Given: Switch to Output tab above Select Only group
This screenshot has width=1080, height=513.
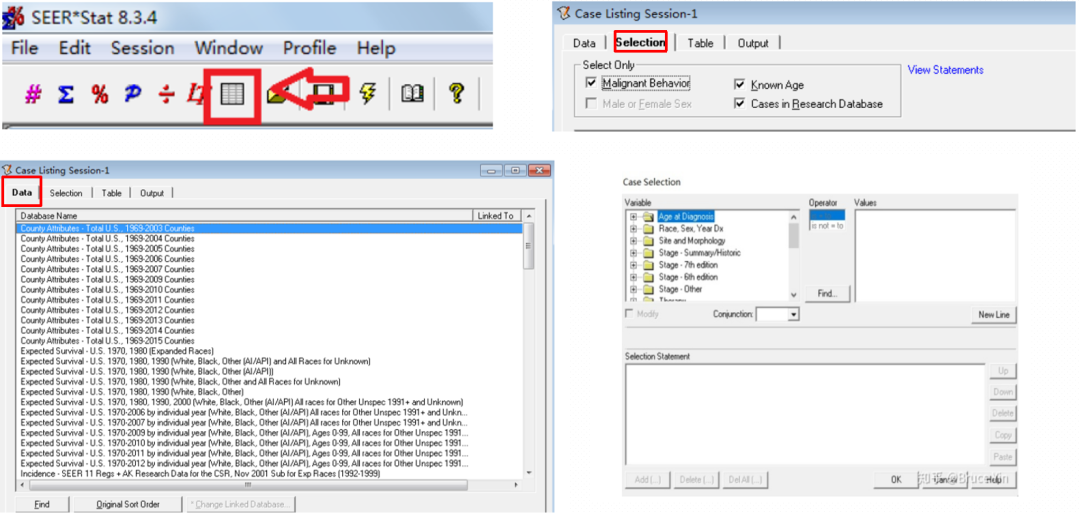Looking at the screenshot, I should (x=753, y=43).
